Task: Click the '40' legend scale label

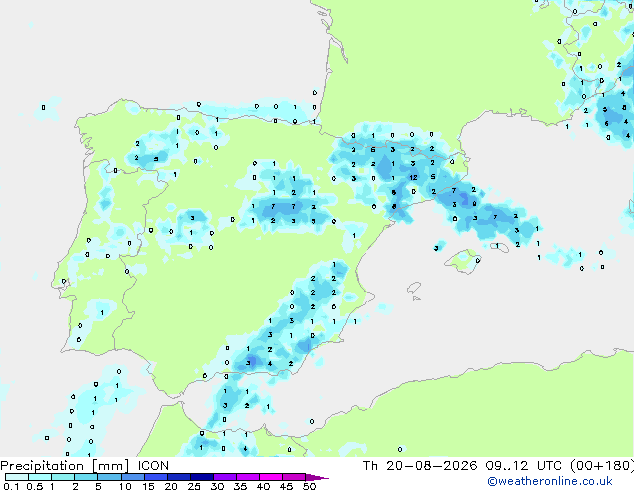Action: 263,486
